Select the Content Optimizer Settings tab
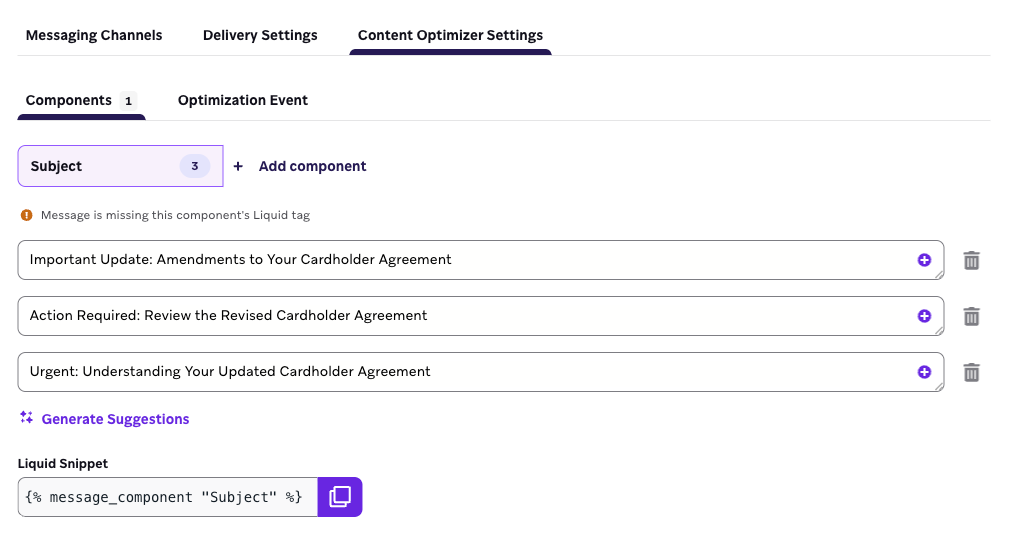Viewport: 1011px width, 553px height. [x=450, y=35]
